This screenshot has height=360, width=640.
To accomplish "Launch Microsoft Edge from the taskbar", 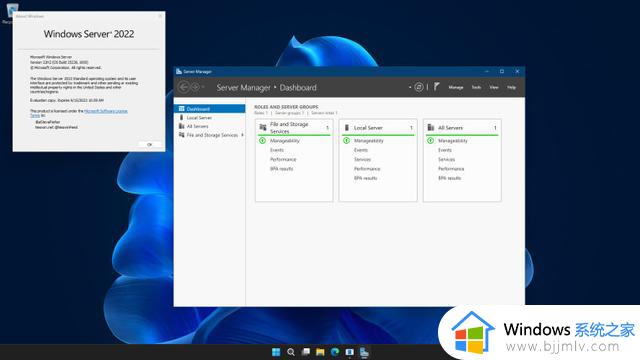I will tap(335, 352).
